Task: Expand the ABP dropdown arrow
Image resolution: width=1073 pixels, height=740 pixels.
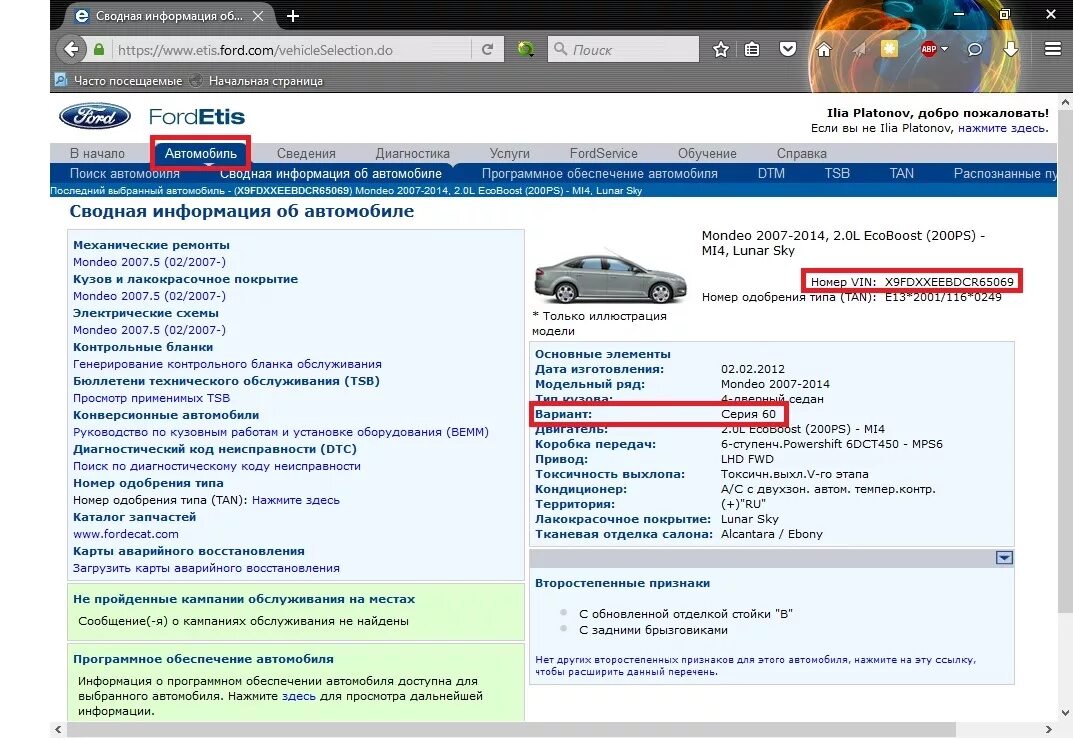Action: 944,49
